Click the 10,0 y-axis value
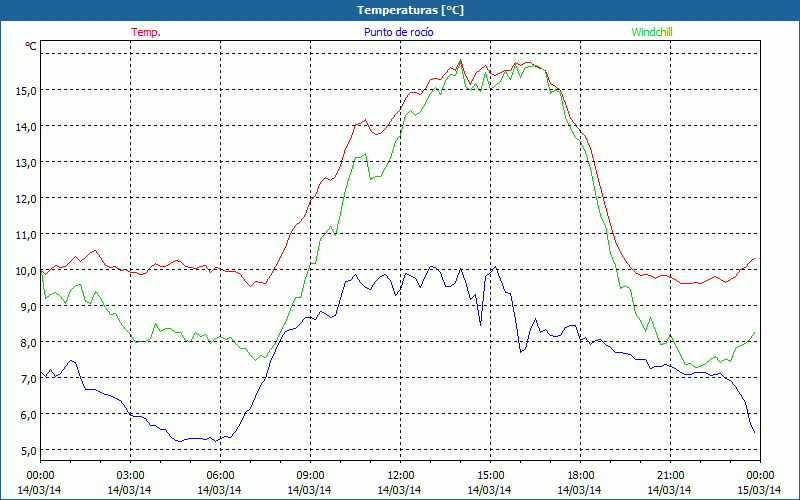 (x=26, y=271)
